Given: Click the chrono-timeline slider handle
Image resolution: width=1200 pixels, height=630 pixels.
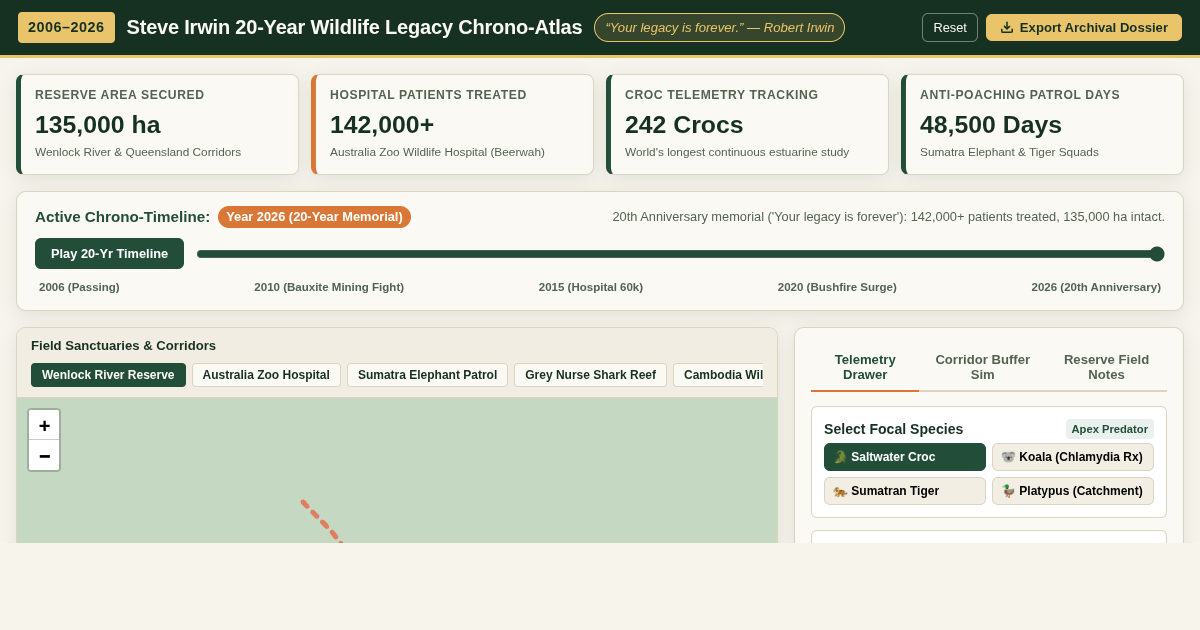Looking at the screenshot, I should pos(1157,254).
